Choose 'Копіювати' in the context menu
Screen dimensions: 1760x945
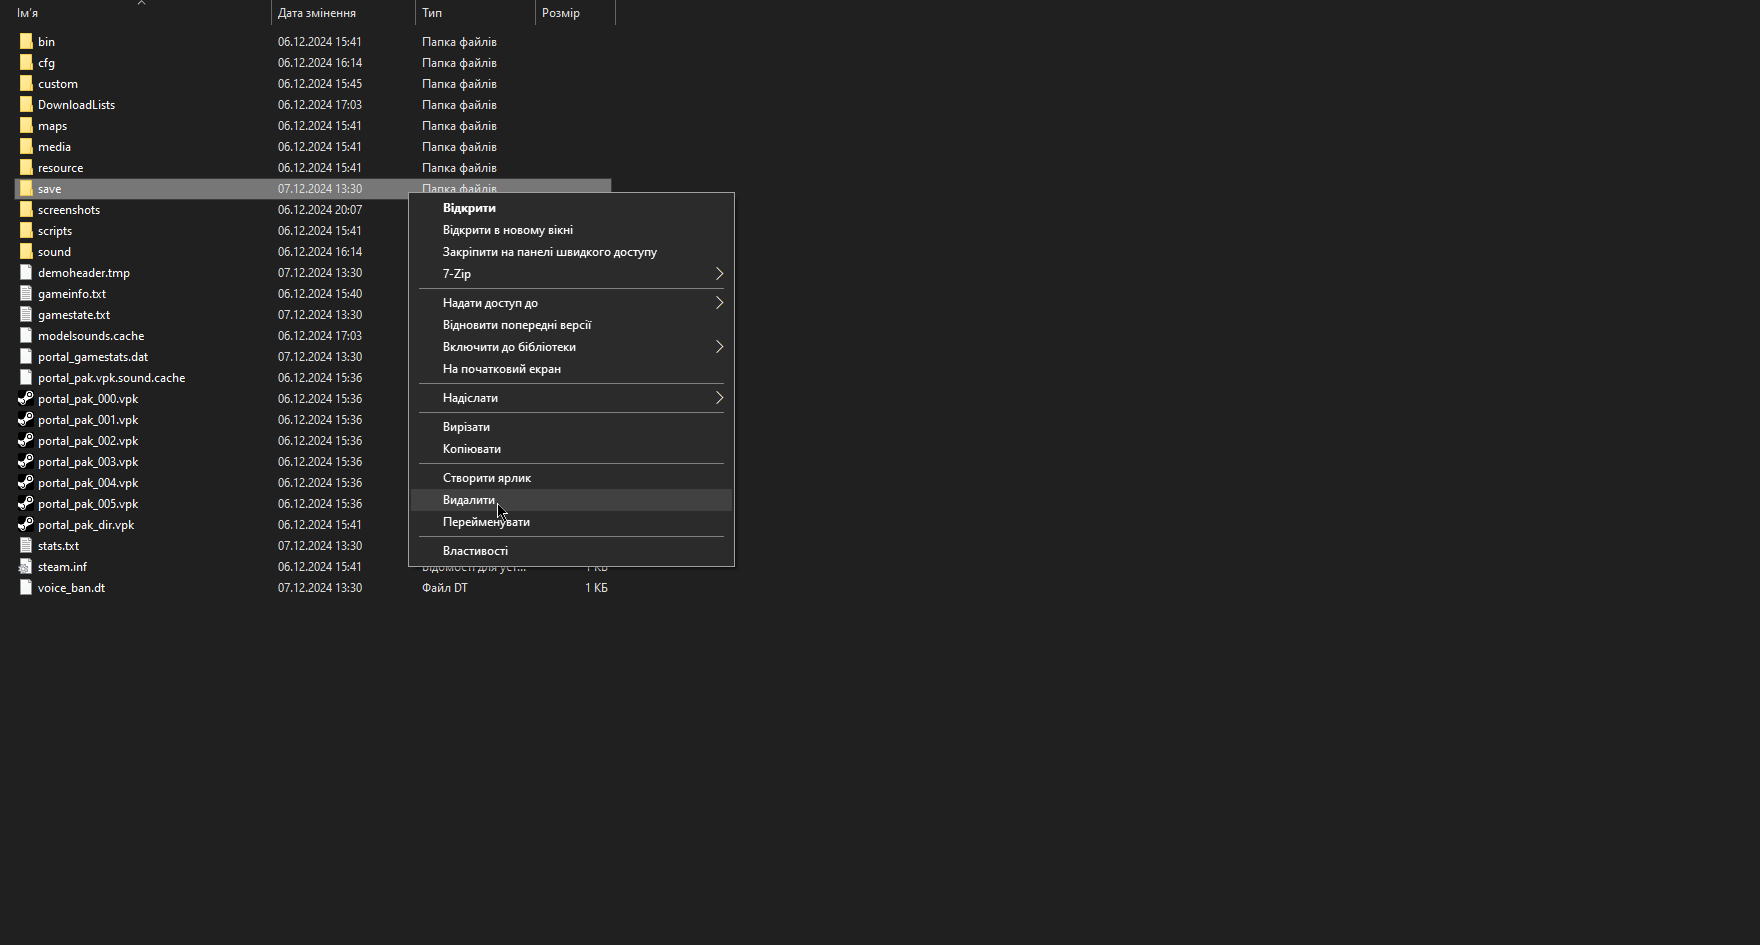tap(571, 449)
